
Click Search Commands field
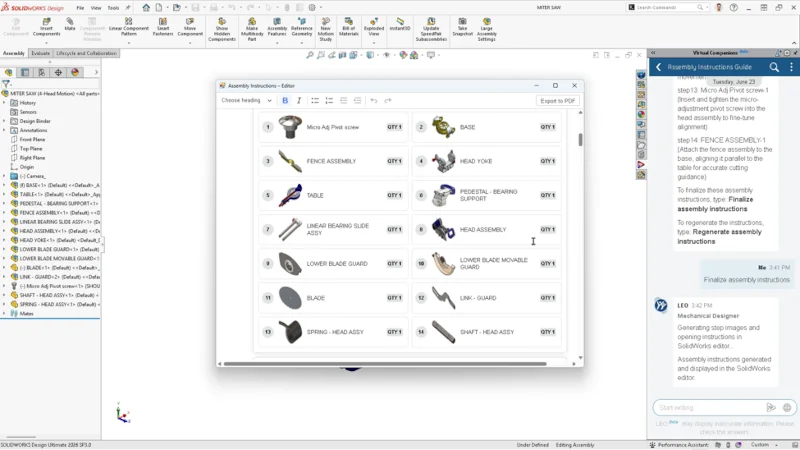666,8
